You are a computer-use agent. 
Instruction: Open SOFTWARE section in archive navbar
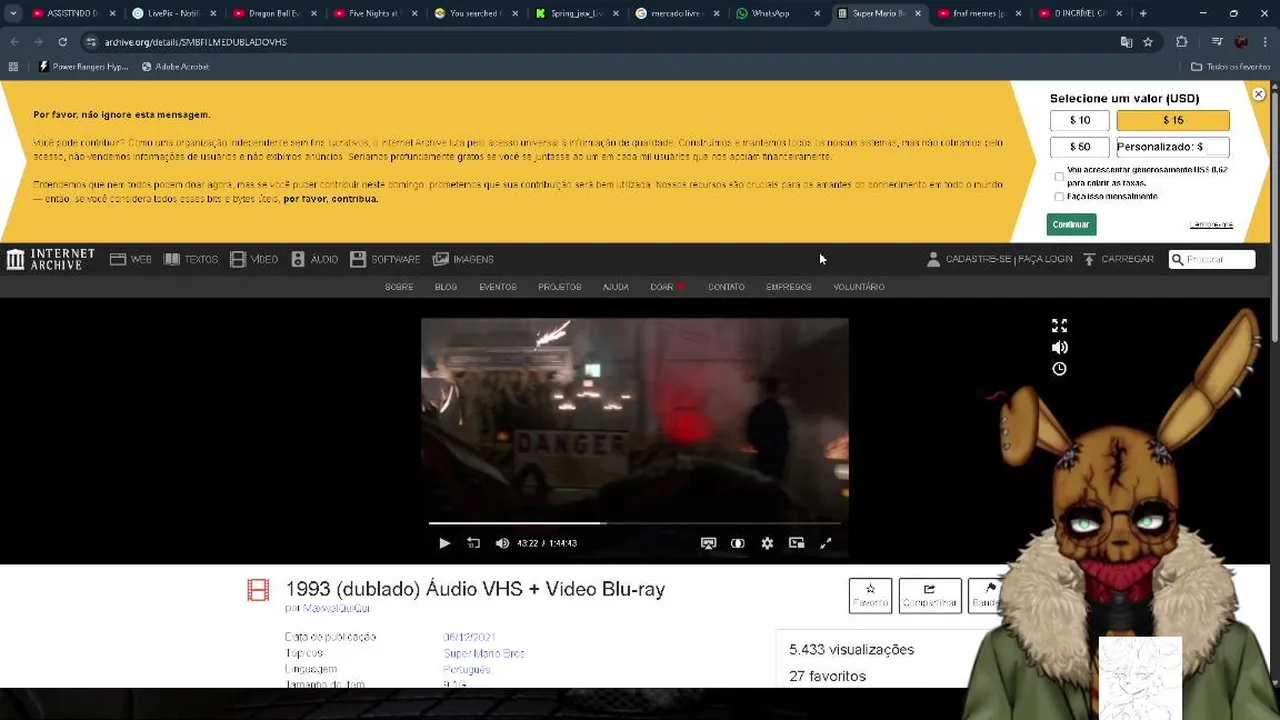point(385,259)
